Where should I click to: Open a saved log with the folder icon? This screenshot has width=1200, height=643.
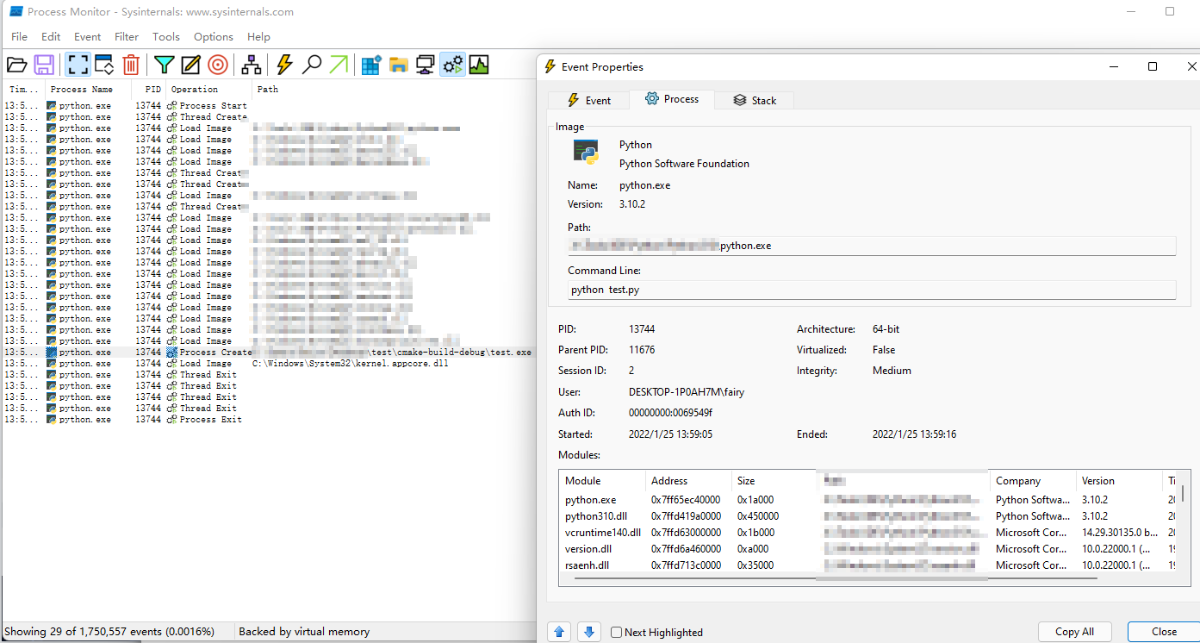(16, 65)
